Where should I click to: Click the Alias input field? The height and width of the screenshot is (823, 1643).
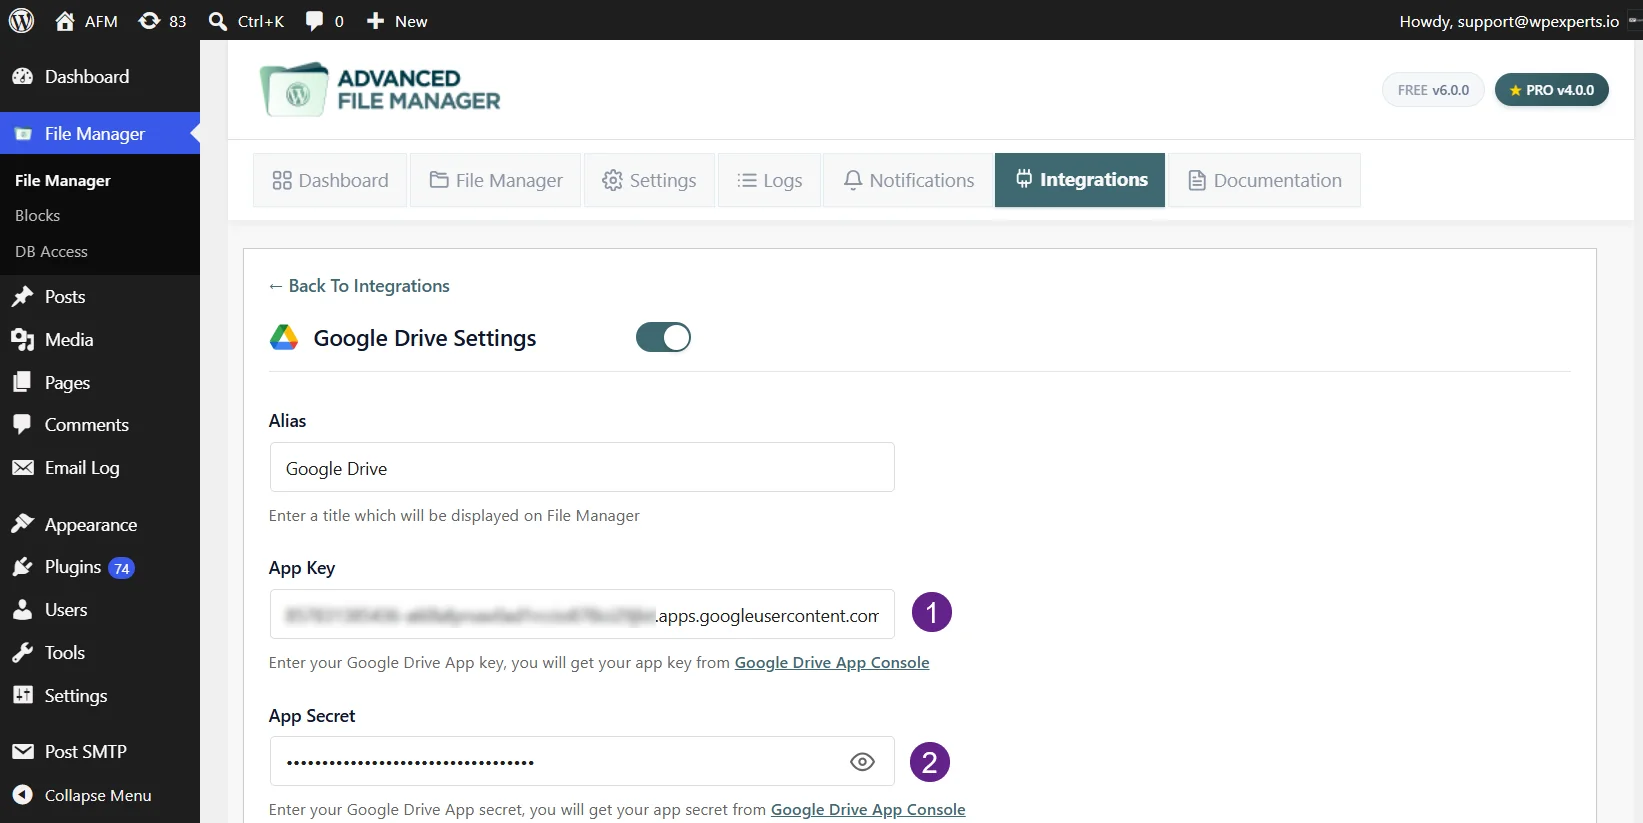pyautogui.click(x=582, y=467)
